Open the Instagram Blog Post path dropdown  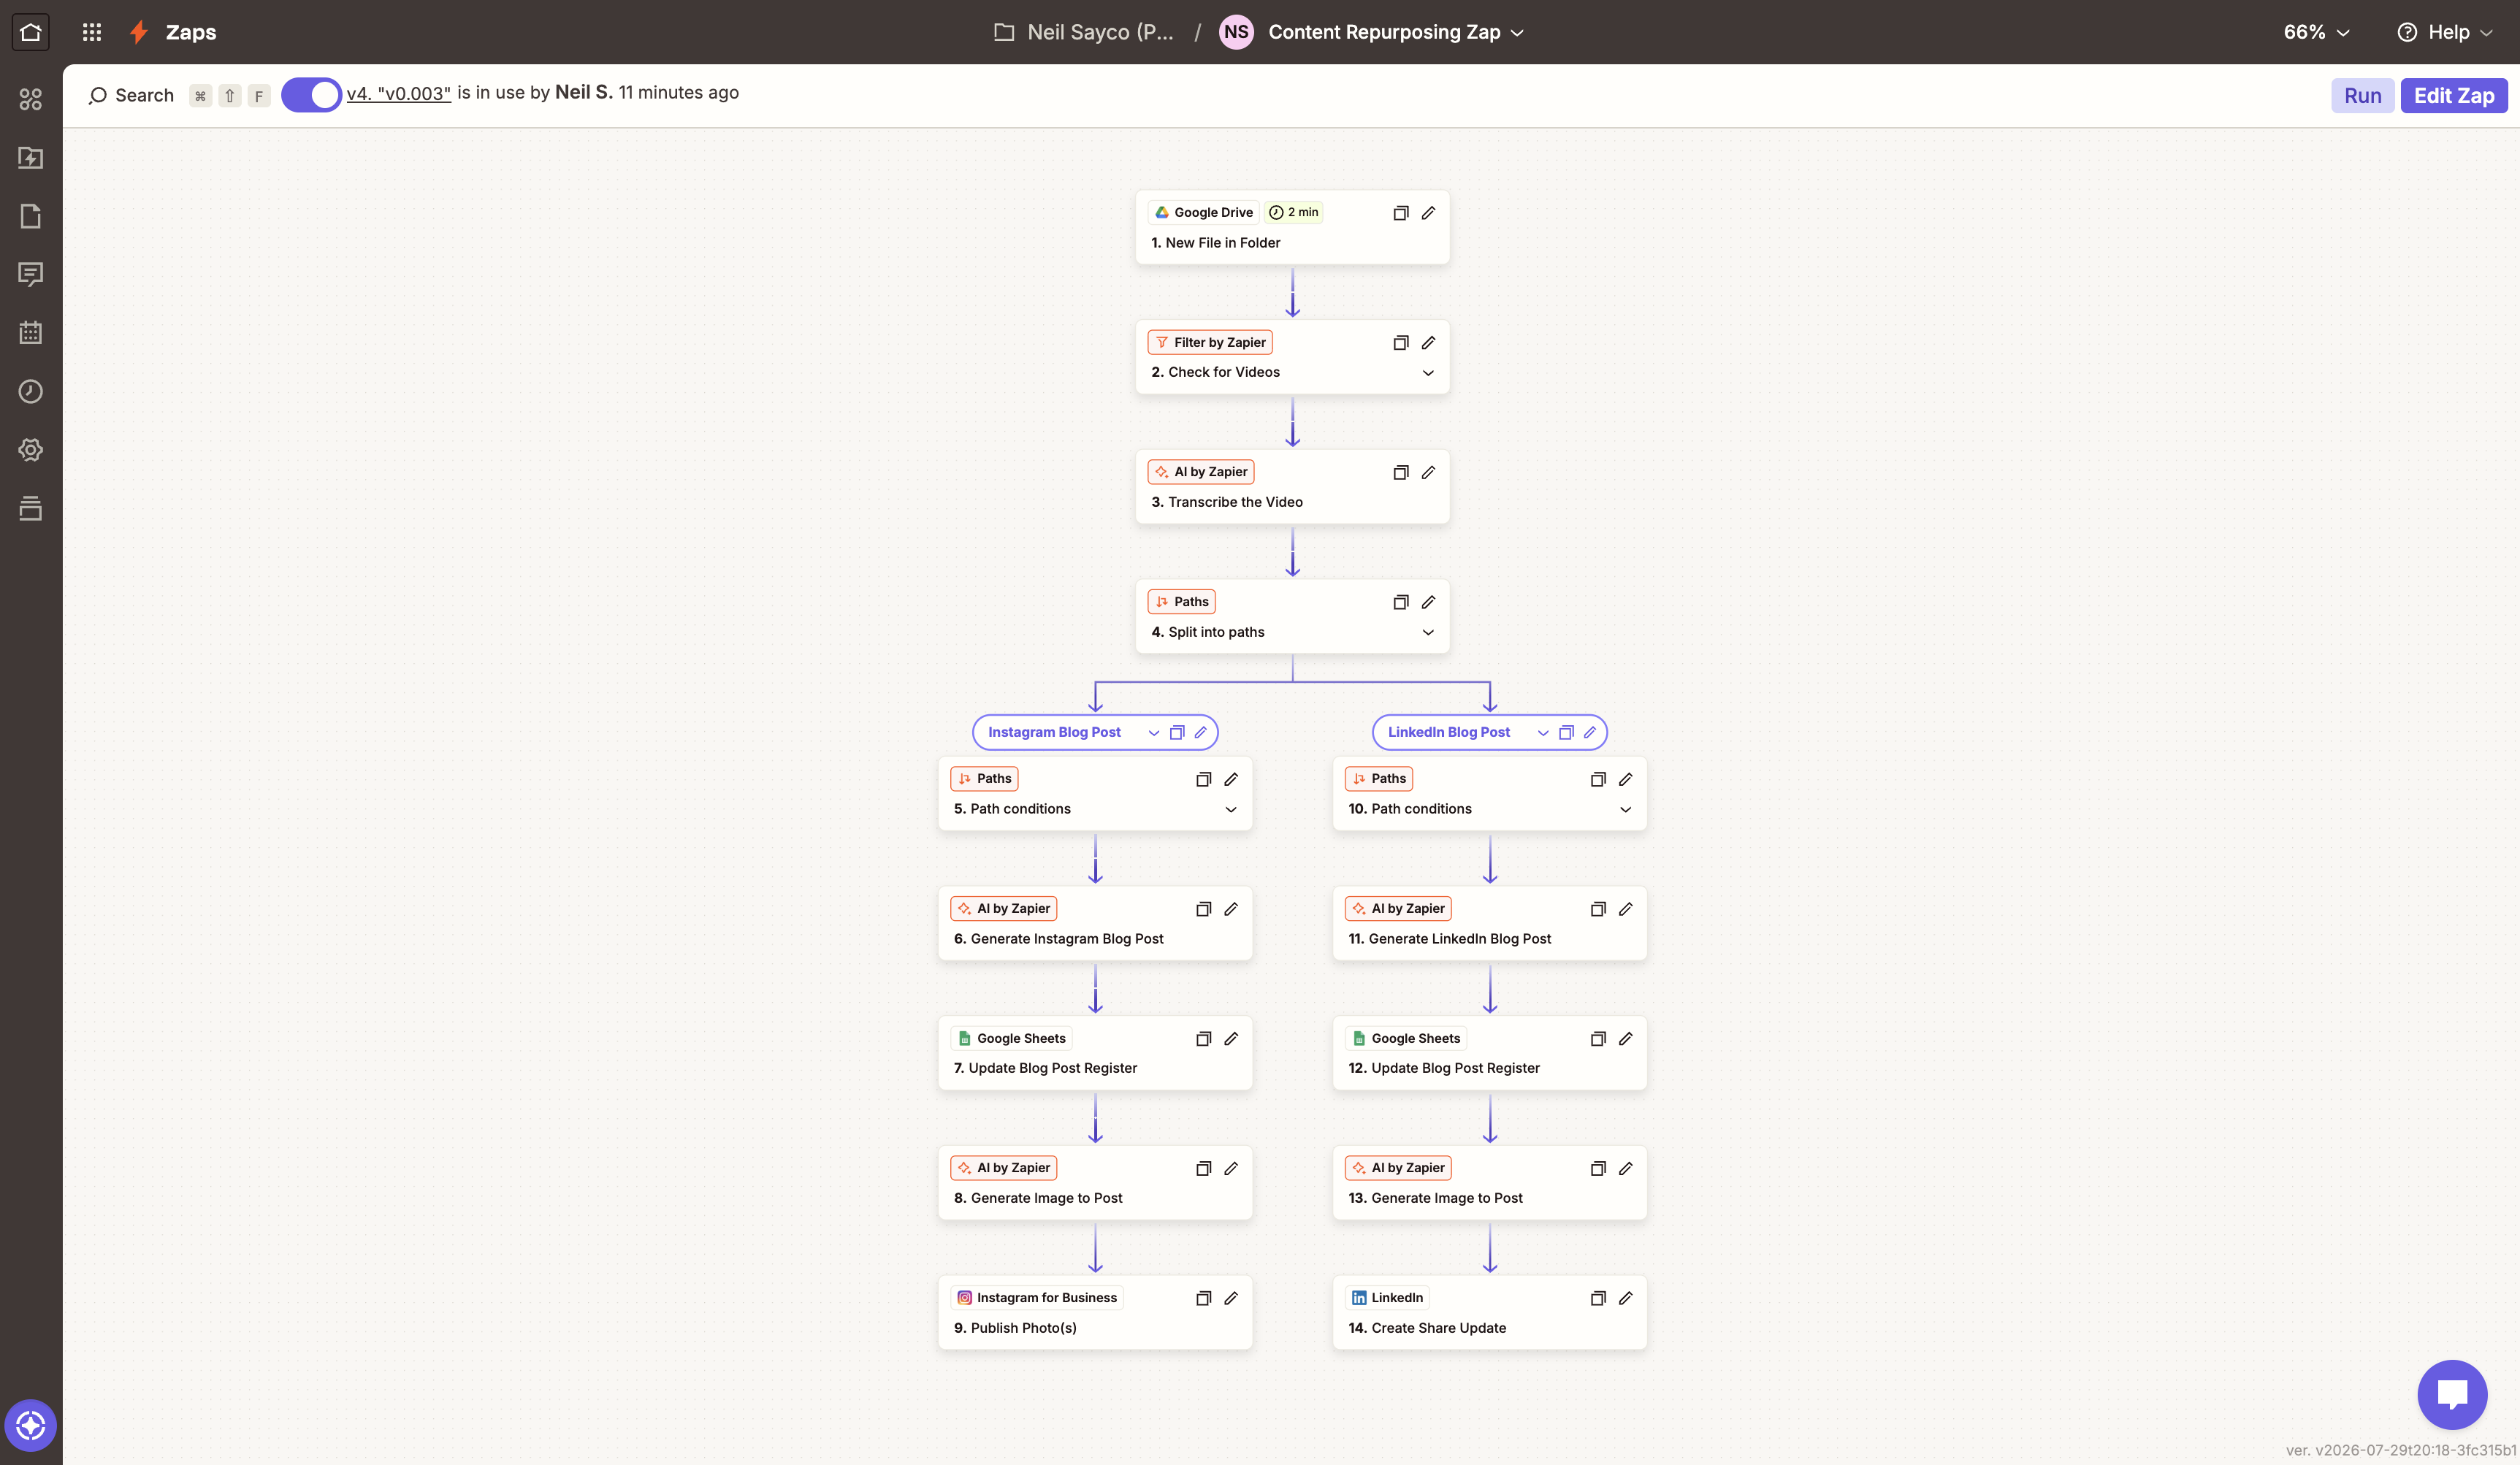1153,733
